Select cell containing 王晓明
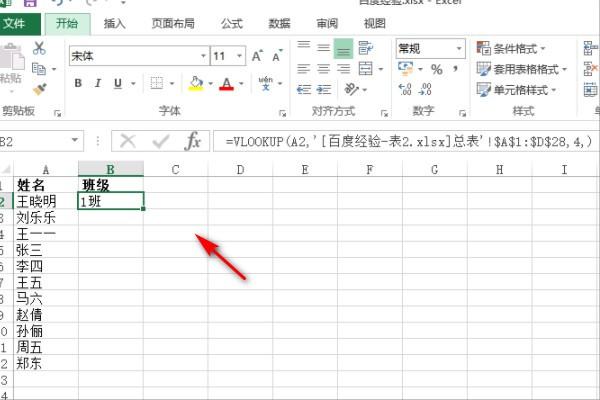Image resolution: width=600 pixels, height=400 pixels. point(46,201)
